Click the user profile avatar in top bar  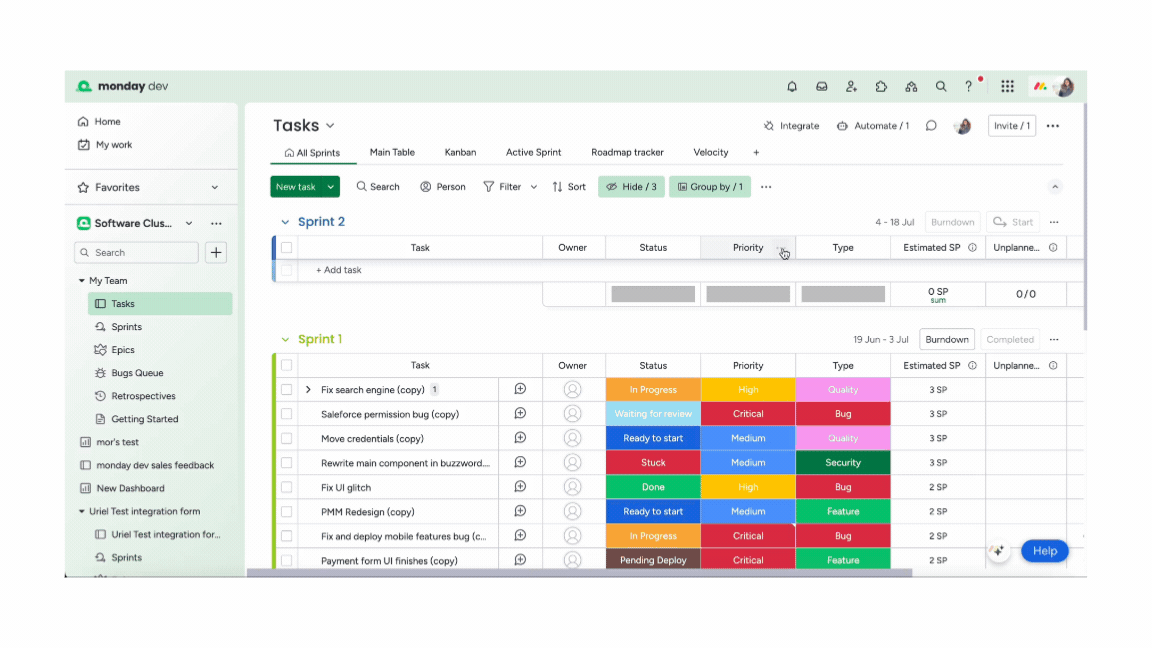click(x=1064, y=87)
